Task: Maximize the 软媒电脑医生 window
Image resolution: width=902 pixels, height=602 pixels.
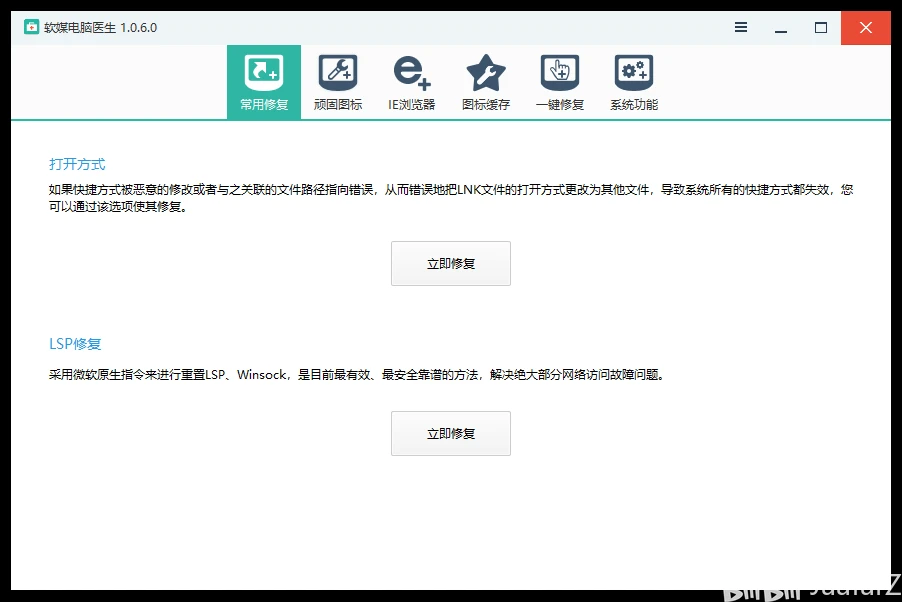Action: coord(821,28)
